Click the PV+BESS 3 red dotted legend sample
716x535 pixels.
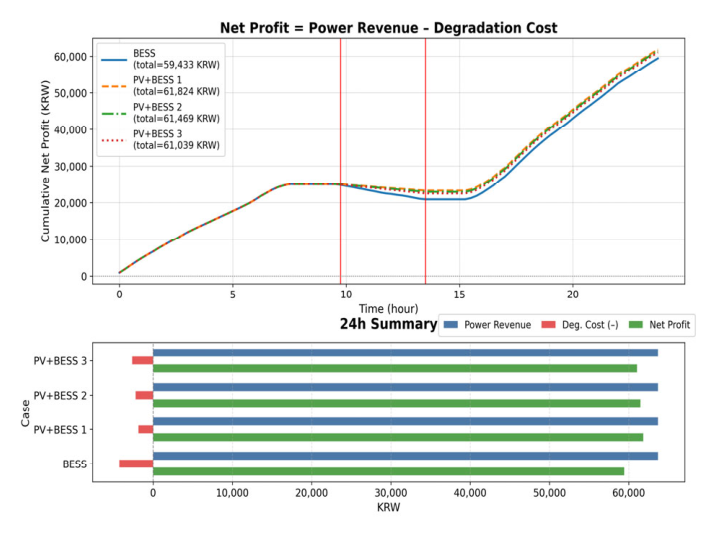coord(114,140)
